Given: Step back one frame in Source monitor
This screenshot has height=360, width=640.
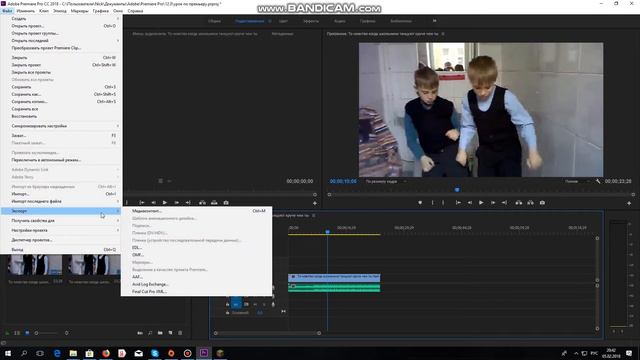Looking at the screenshot, I should coord(153,202).
